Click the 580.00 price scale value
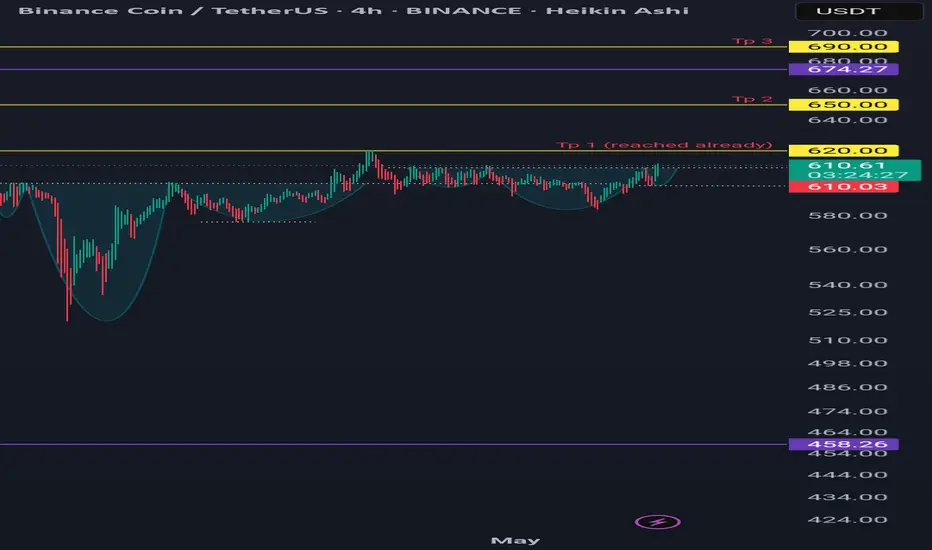 coord(848,216)
